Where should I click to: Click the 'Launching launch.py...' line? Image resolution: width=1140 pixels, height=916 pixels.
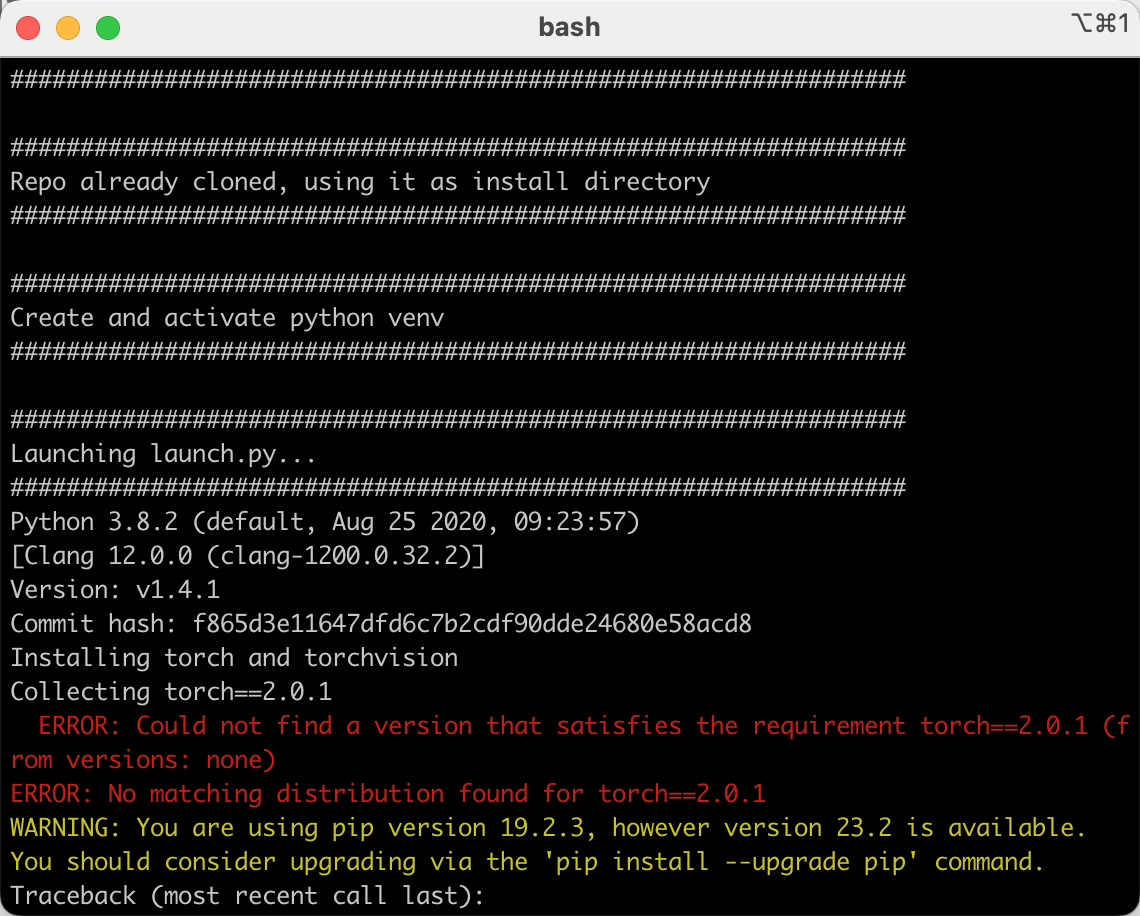point(163,454)
